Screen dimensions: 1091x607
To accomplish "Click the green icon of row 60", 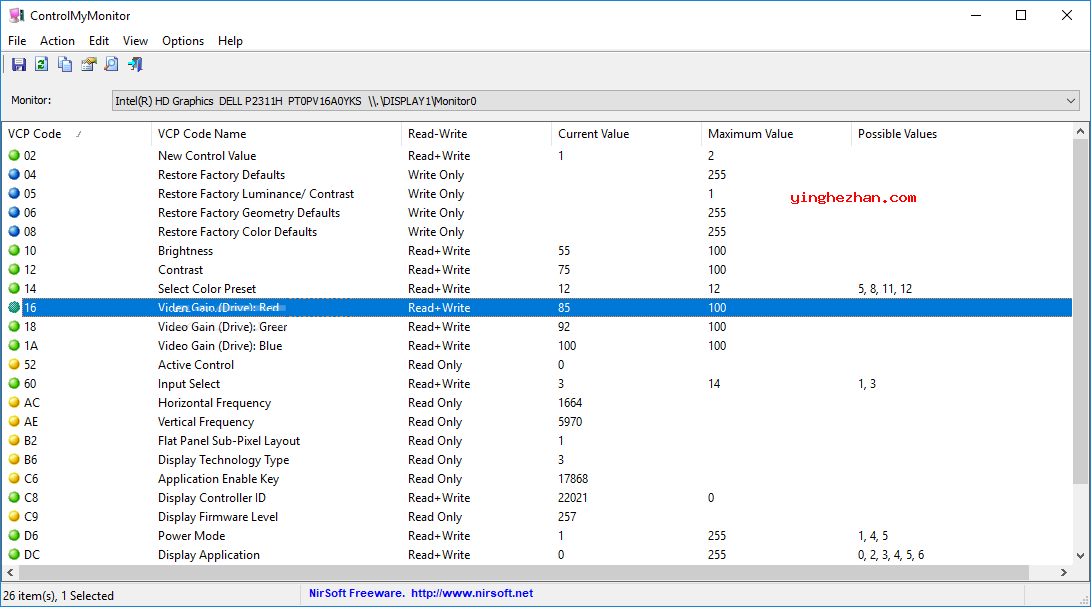I will [14, 384].
